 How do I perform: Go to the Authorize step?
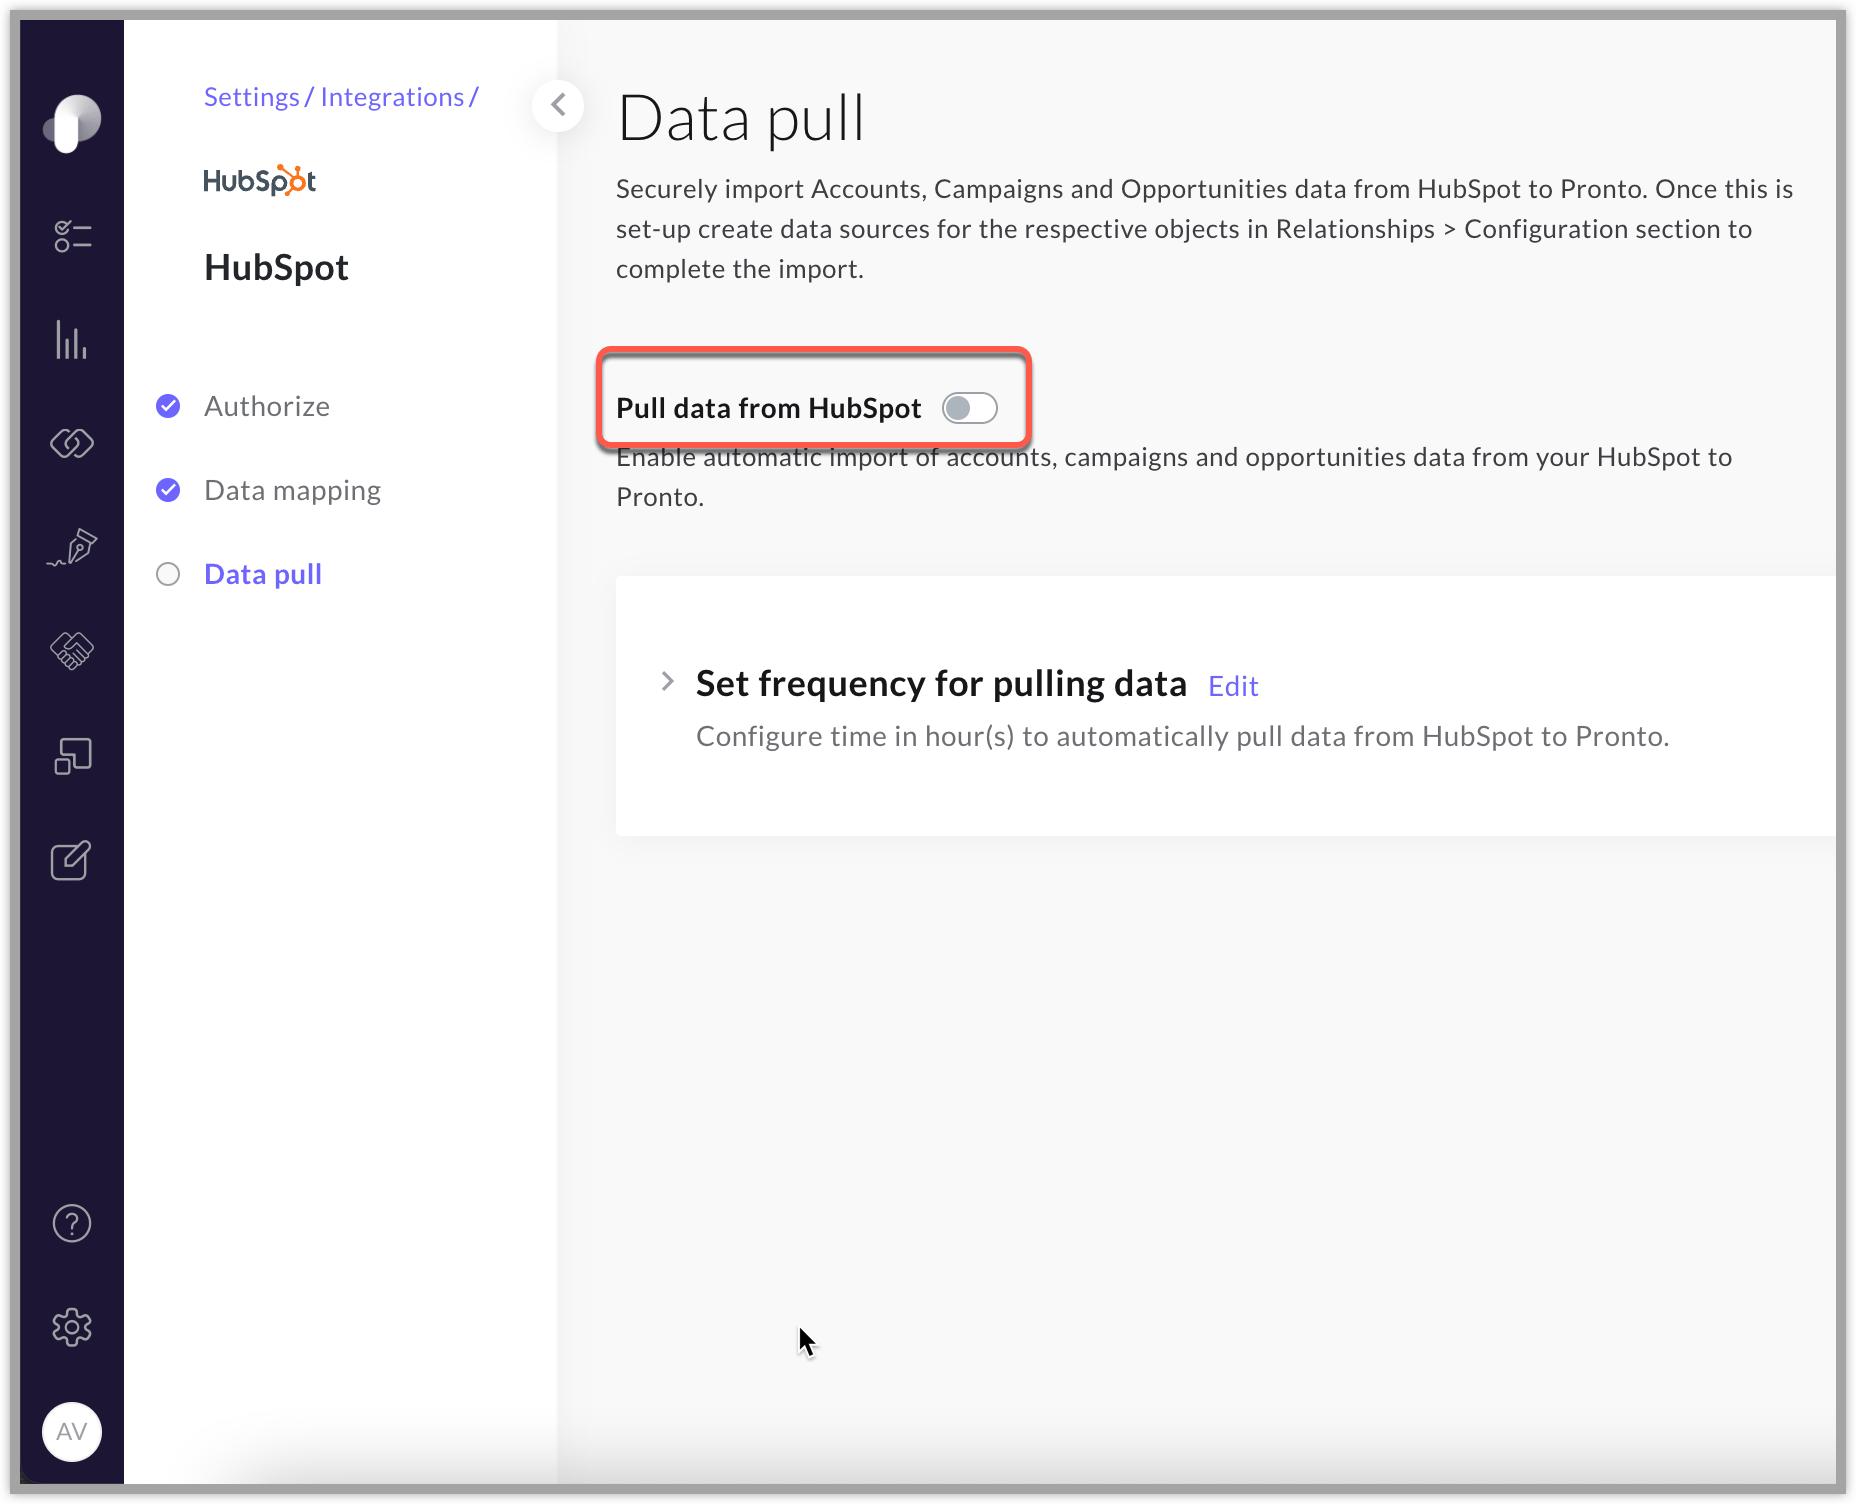click(x=267, y=406)
